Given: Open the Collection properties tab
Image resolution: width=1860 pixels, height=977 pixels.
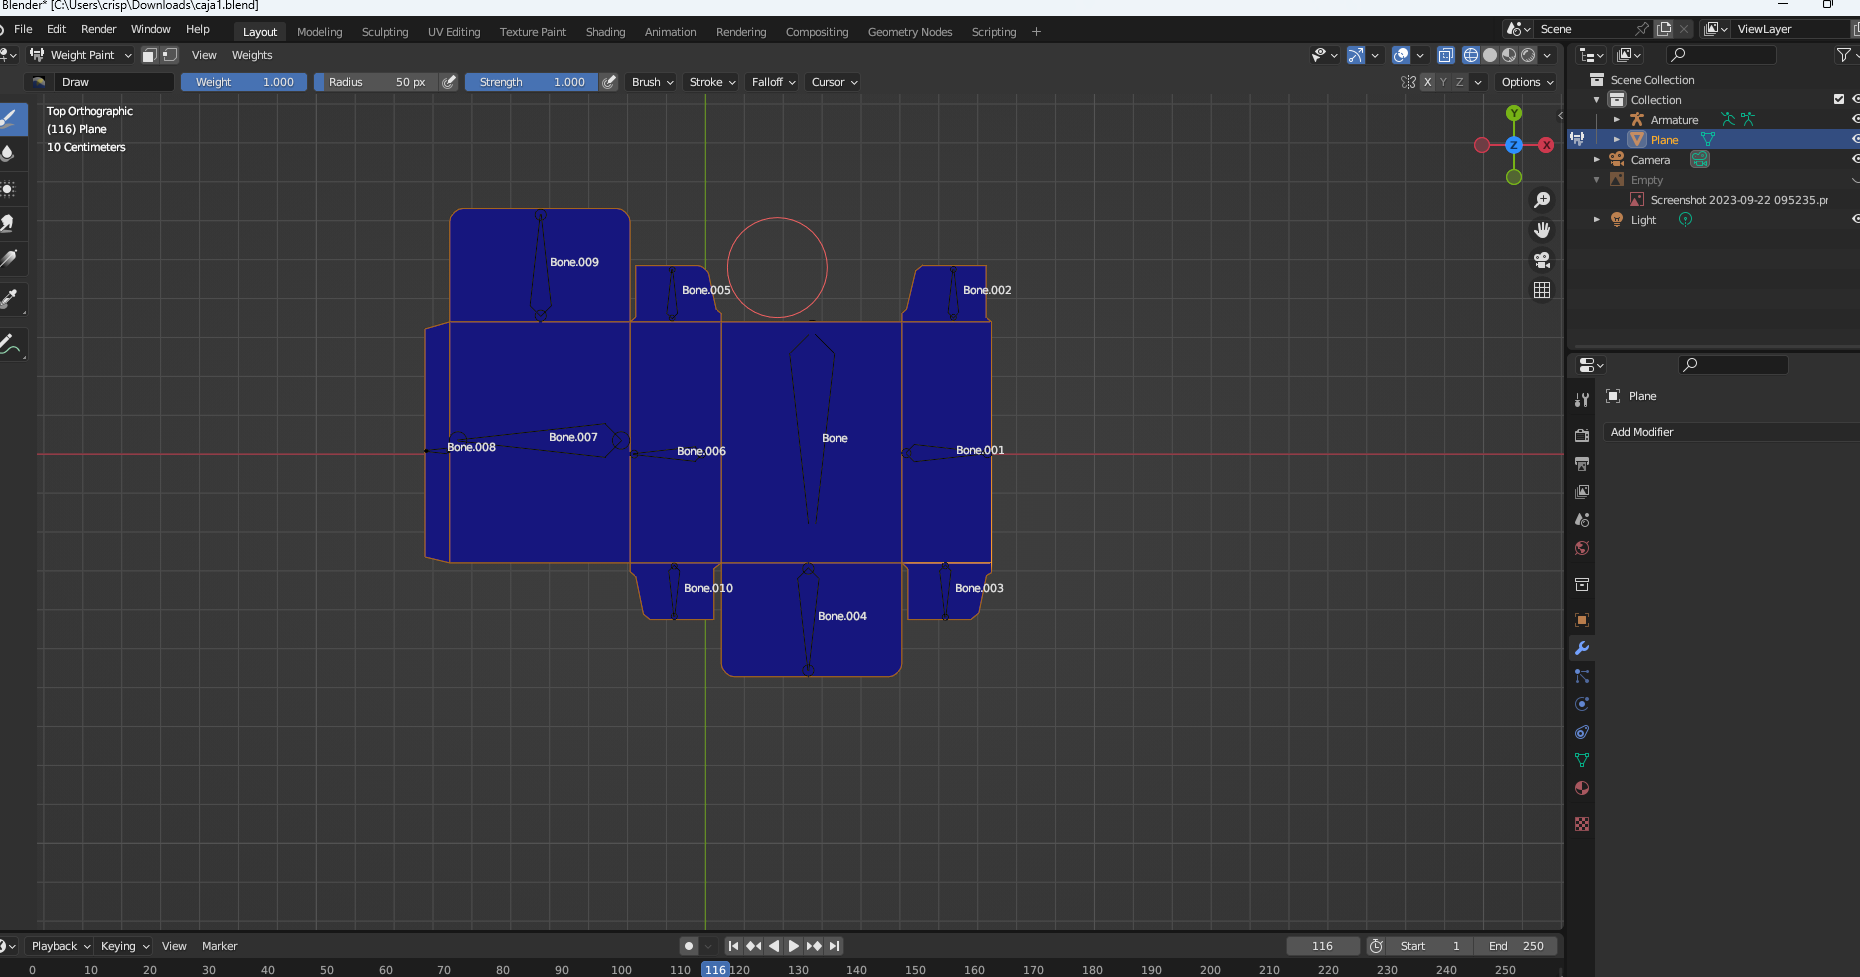Looking at the screenshot, I should coord(1582,584).
